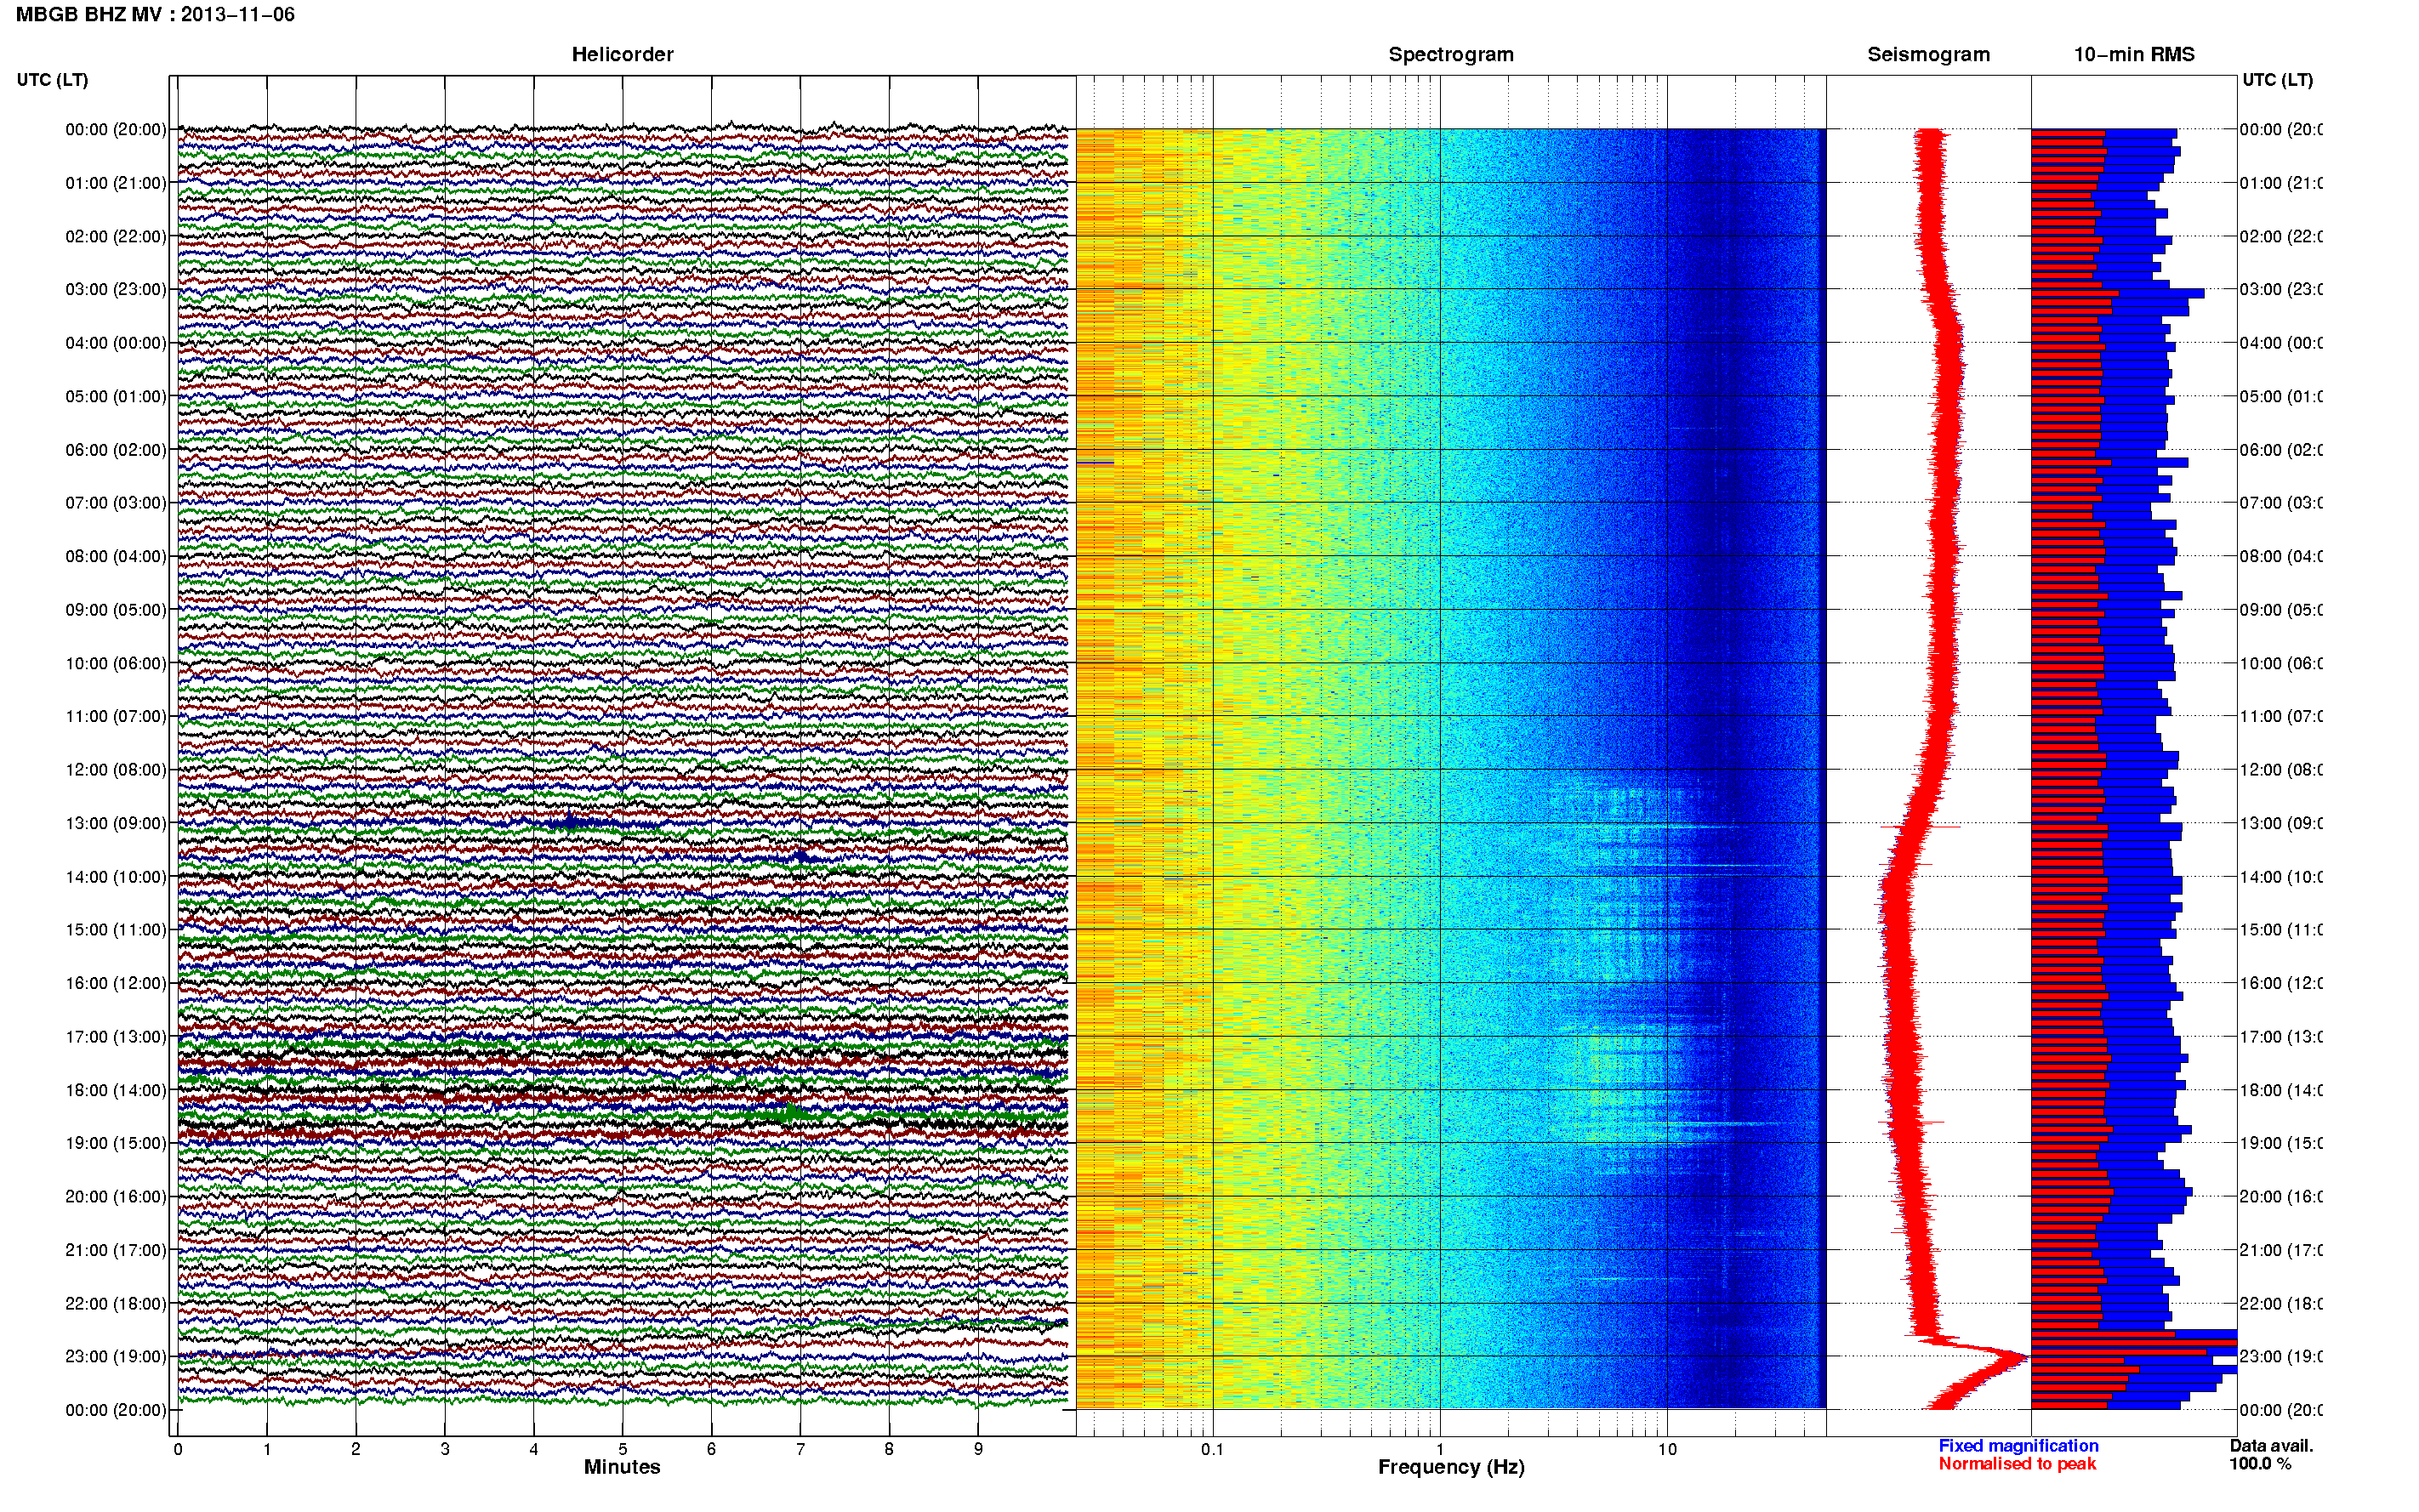Viewport: 2419px width, 1512px height.
Task: Click the left '11:00 (07:00)' time label
Action: 116,716
